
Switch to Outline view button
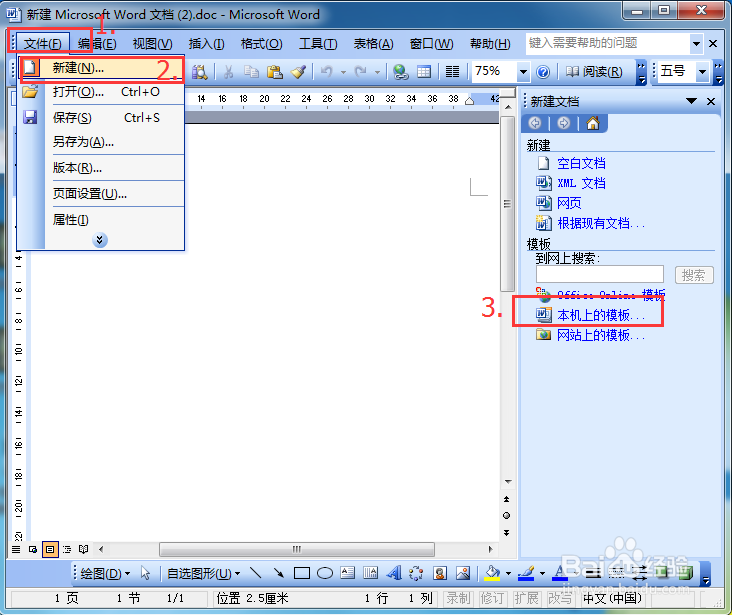coord(67,549)
